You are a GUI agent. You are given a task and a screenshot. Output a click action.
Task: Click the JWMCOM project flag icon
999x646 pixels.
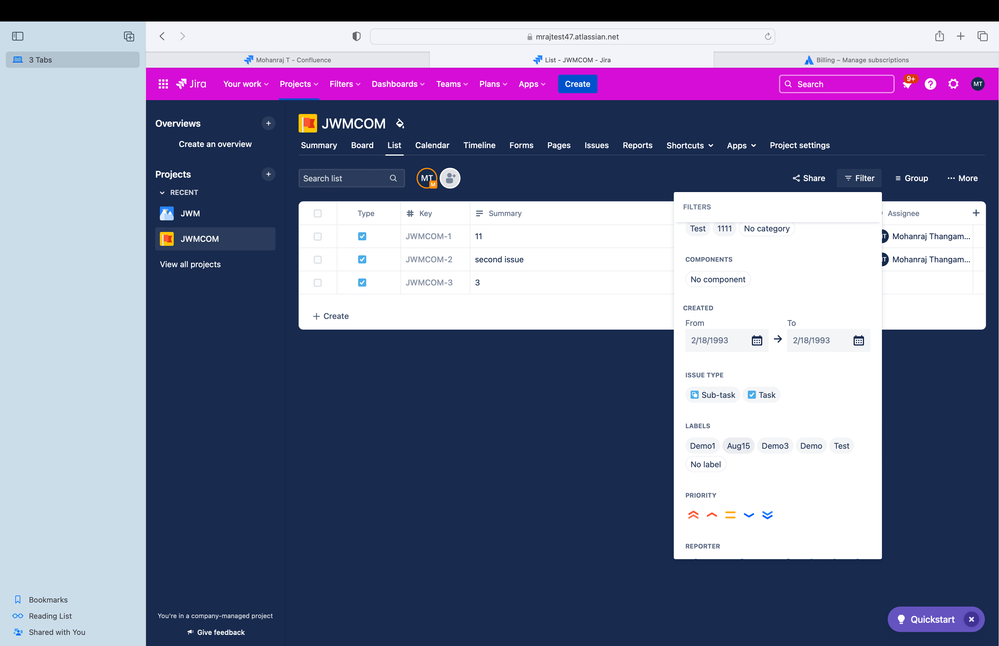coord(308,123)
